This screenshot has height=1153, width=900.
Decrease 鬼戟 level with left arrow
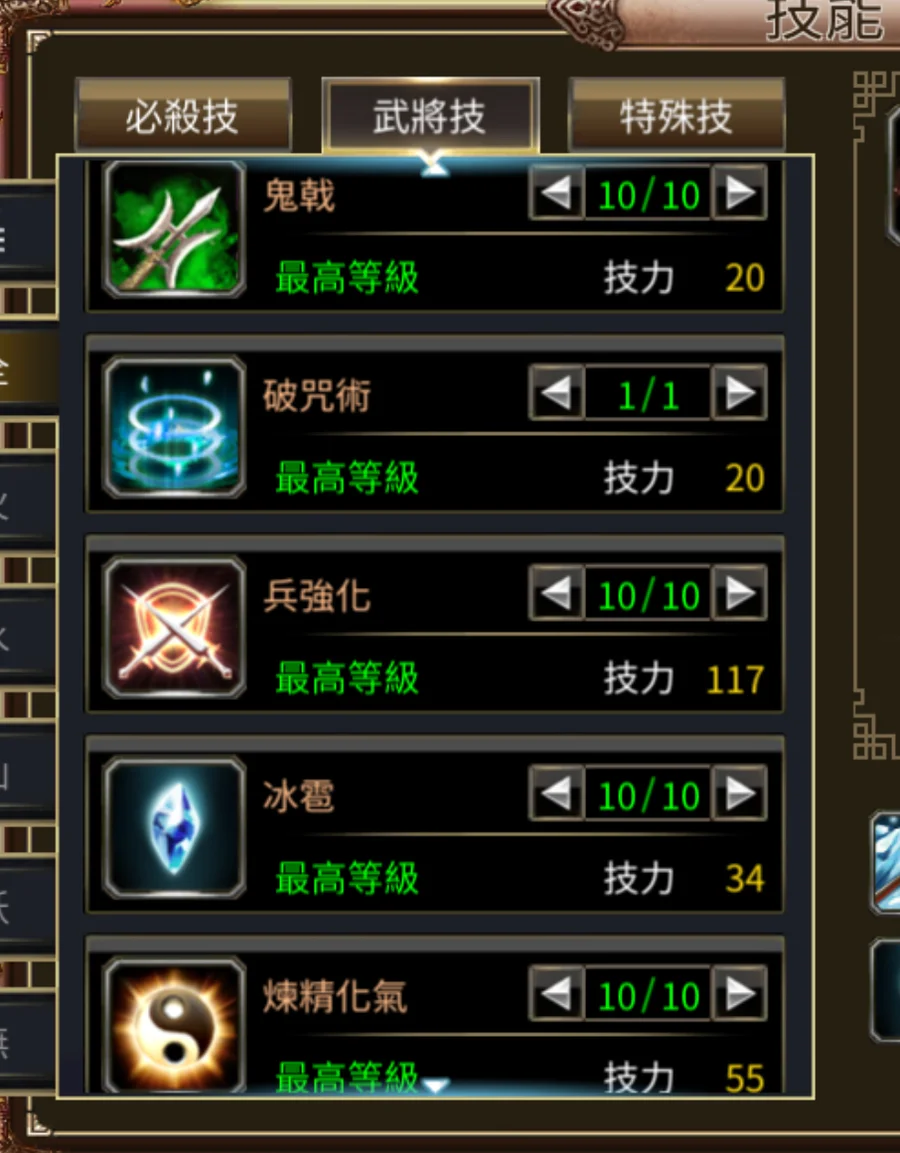click(x=557, y=193)
